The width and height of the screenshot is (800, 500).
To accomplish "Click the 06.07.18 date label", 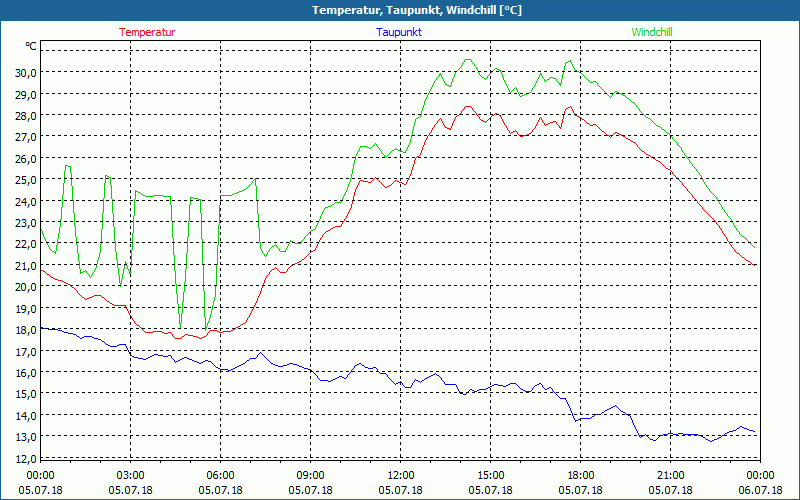I will [x=760, y=490].
